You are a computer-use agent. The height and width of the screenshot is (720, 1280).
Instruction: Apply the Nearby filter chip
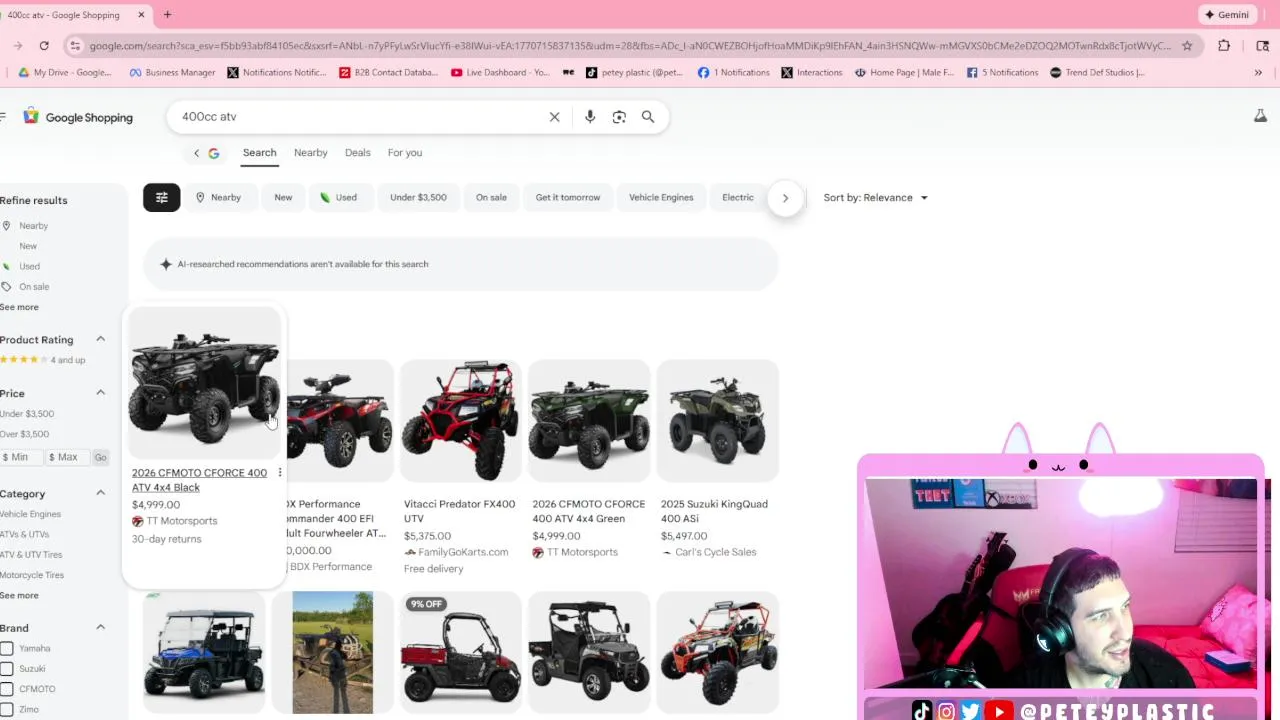pyautogui.click(x=218, y=197)
